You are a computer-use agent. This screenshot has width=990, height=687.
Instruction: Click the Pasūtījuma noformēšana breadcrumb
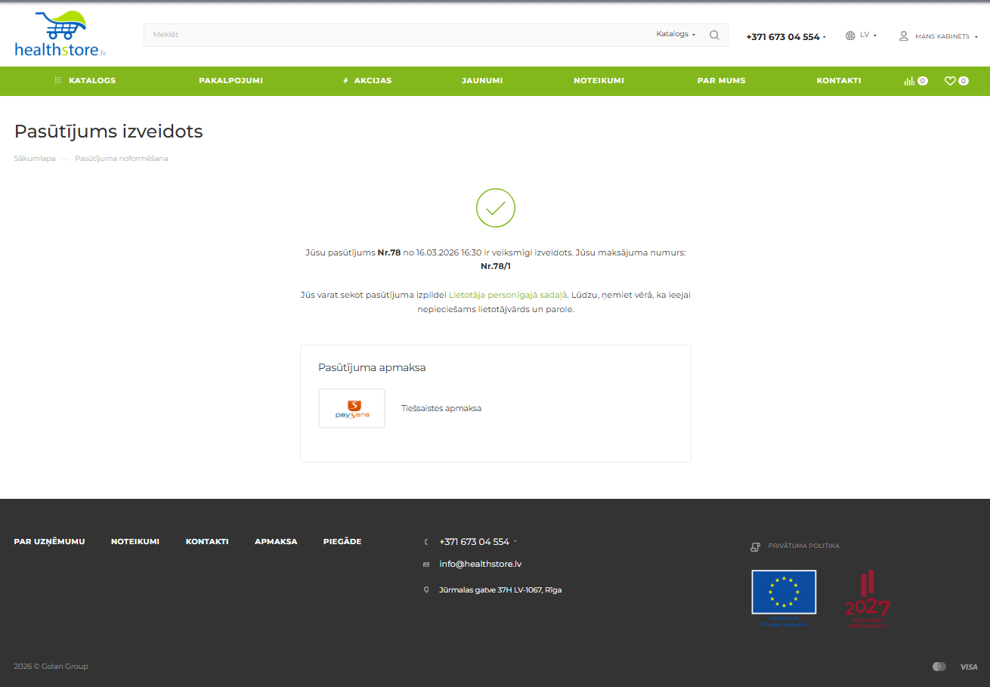tap(121, 158)
